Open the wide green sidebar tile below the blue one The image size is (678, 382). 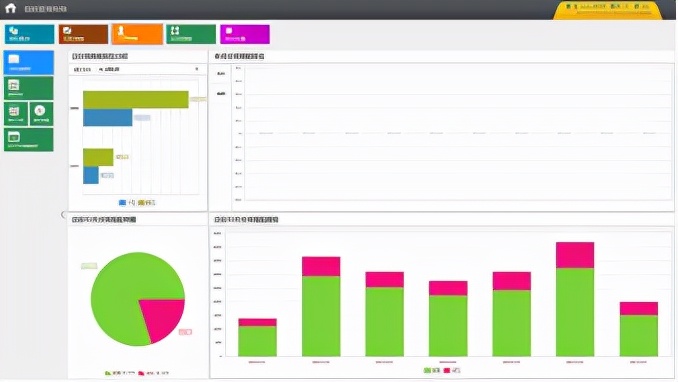pyautogui.click(x=29, y=88)
